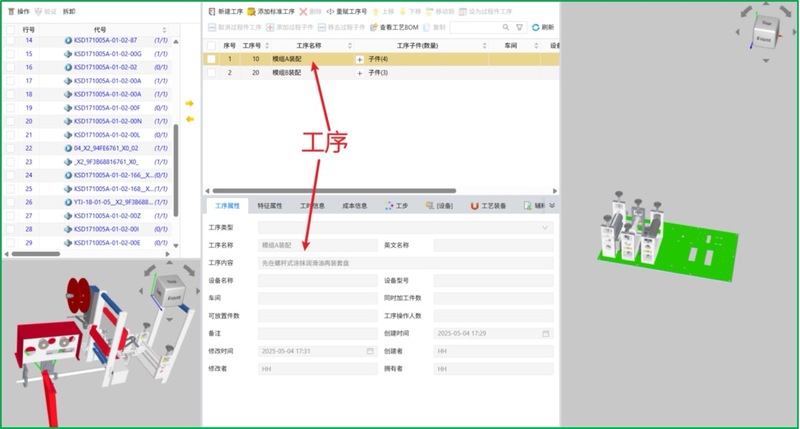Click the 重赋工序号 renumber icon

[331, 10]
